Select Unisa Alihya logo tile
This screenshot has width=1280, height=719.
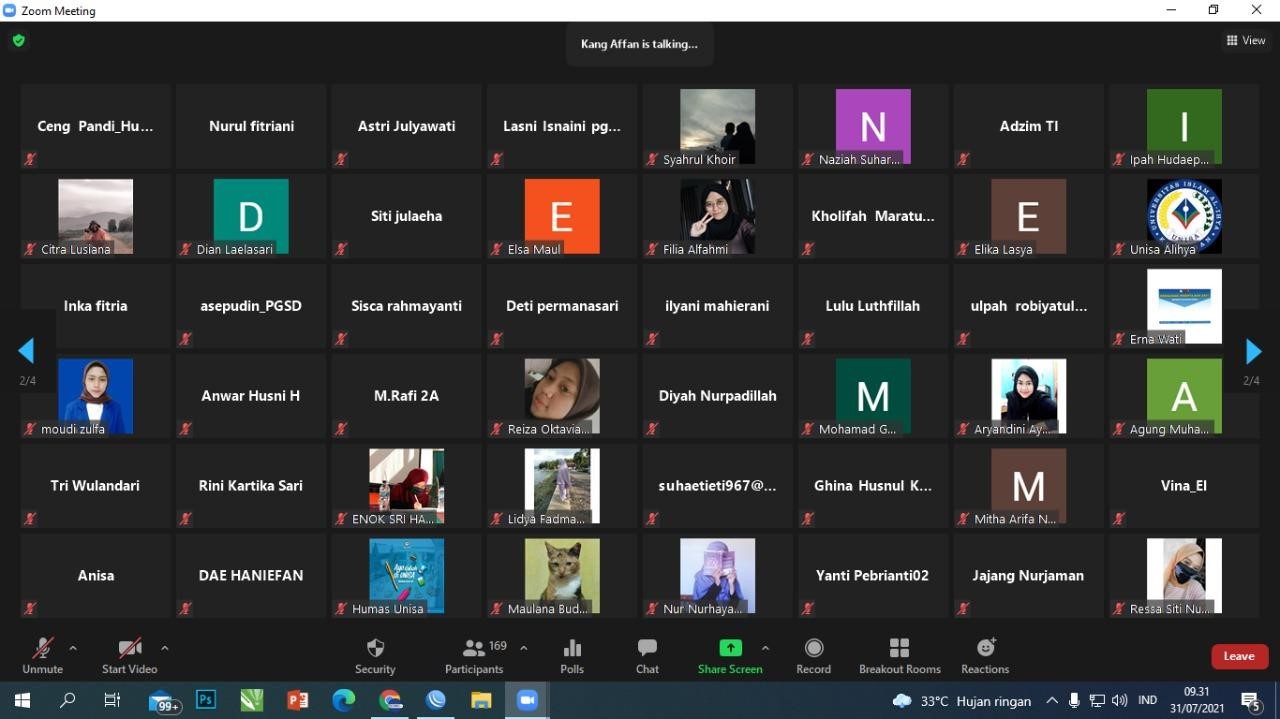1184,216
